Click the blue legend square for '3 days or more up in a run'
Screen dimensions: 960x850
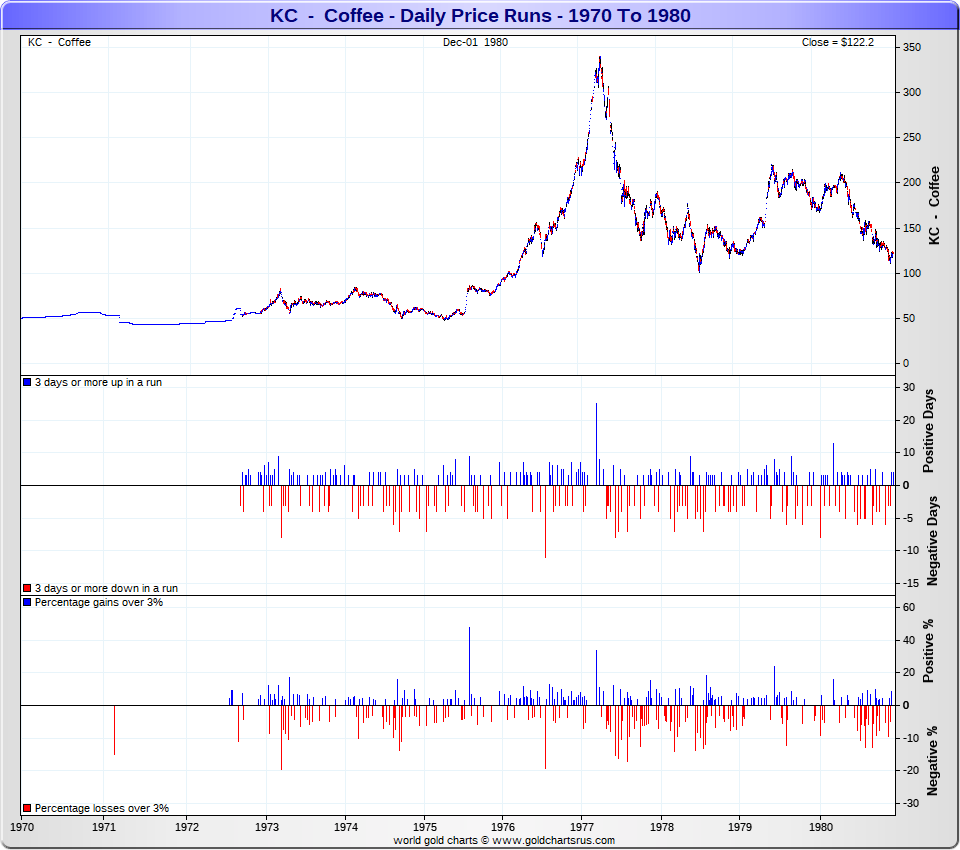tap(27, 382)
